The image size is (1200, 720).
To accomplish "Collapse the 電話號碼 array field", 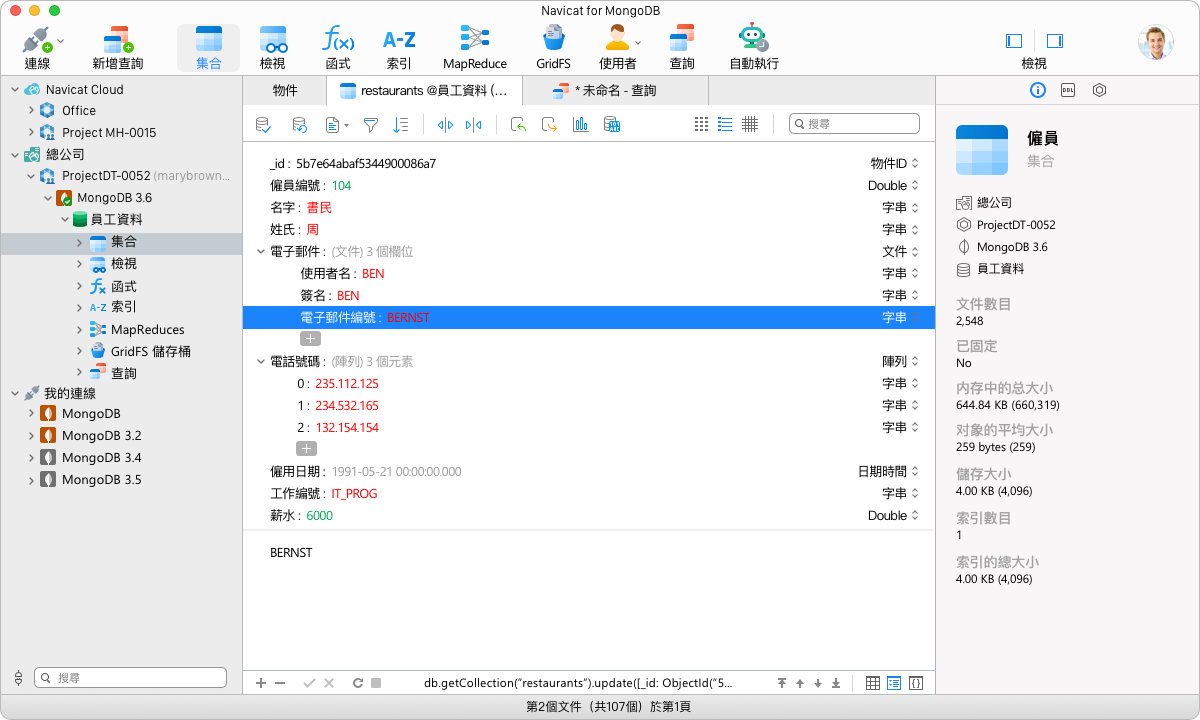I will tap(261, 361).
